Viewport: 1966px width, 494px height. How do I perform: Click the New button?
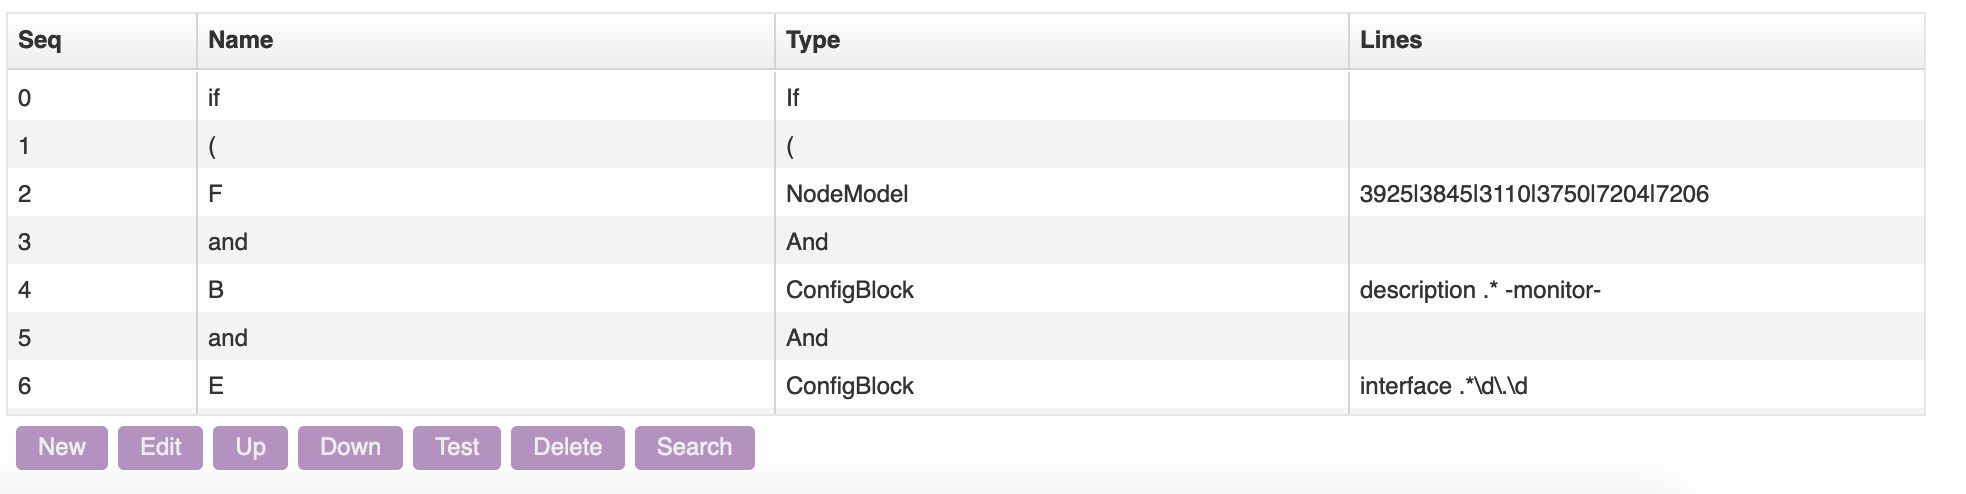[x=62, y=447]
